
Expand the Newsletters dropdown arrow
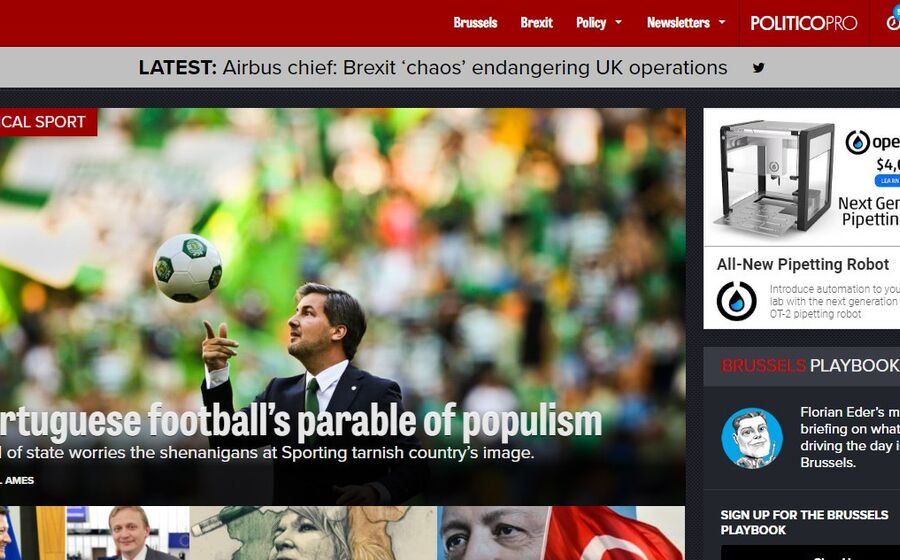pyautogui.click(x=722, y=22)
